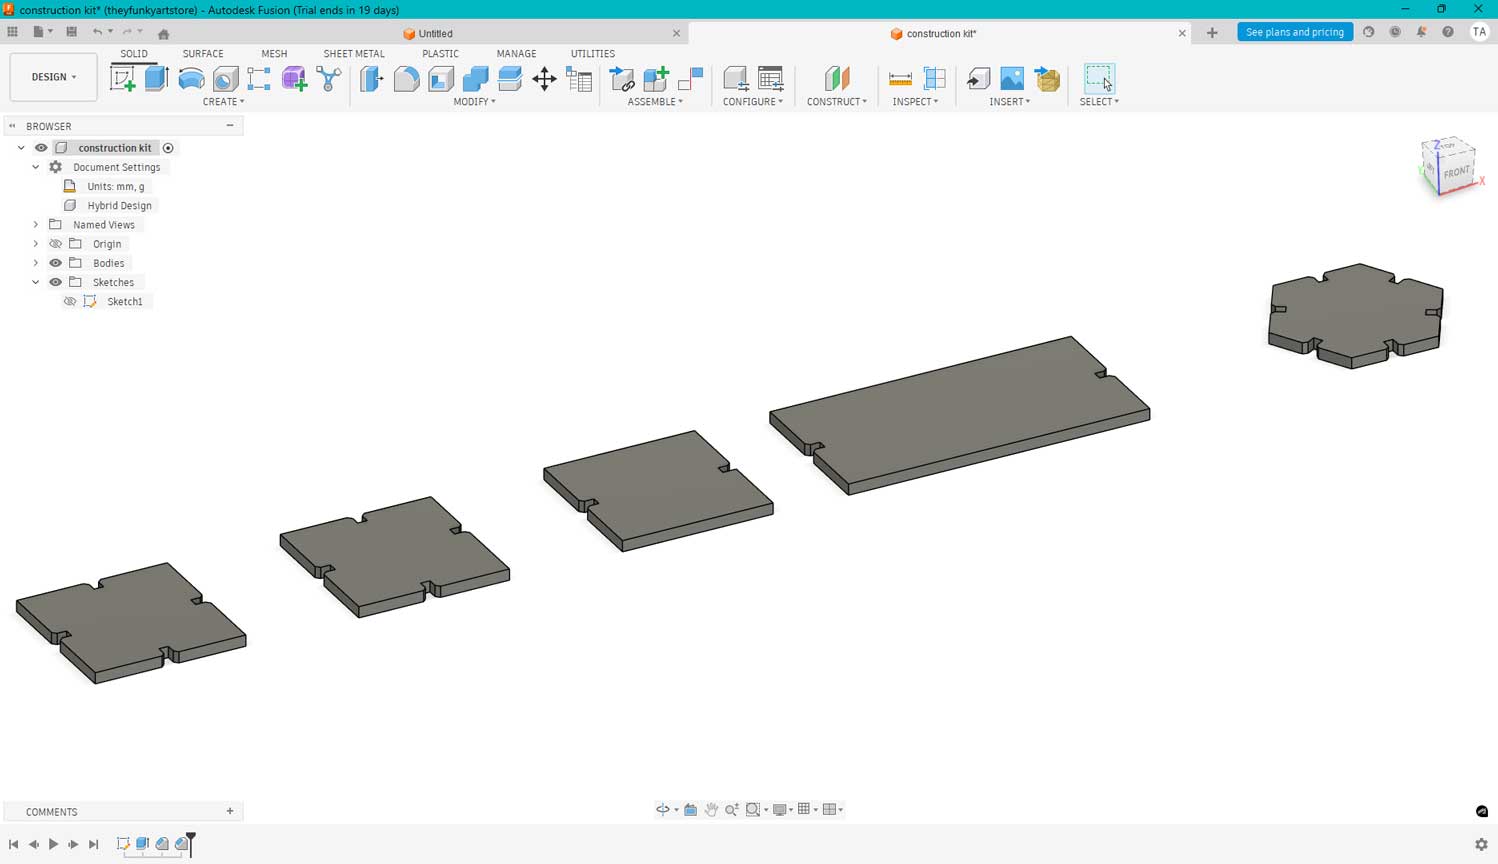Open the MODIFY dropdown menu
This screenshot has width=1498, height=864.
pyautogui.click(x=474, y=102)
